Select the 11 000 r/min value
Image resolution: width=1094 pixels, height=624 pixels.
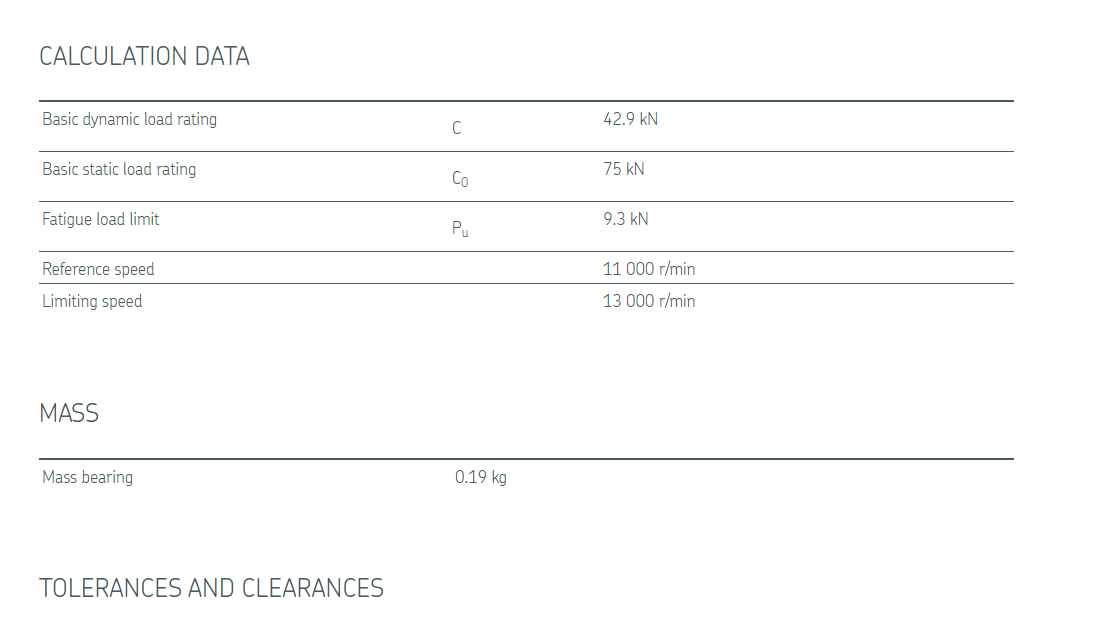(649, 269)
